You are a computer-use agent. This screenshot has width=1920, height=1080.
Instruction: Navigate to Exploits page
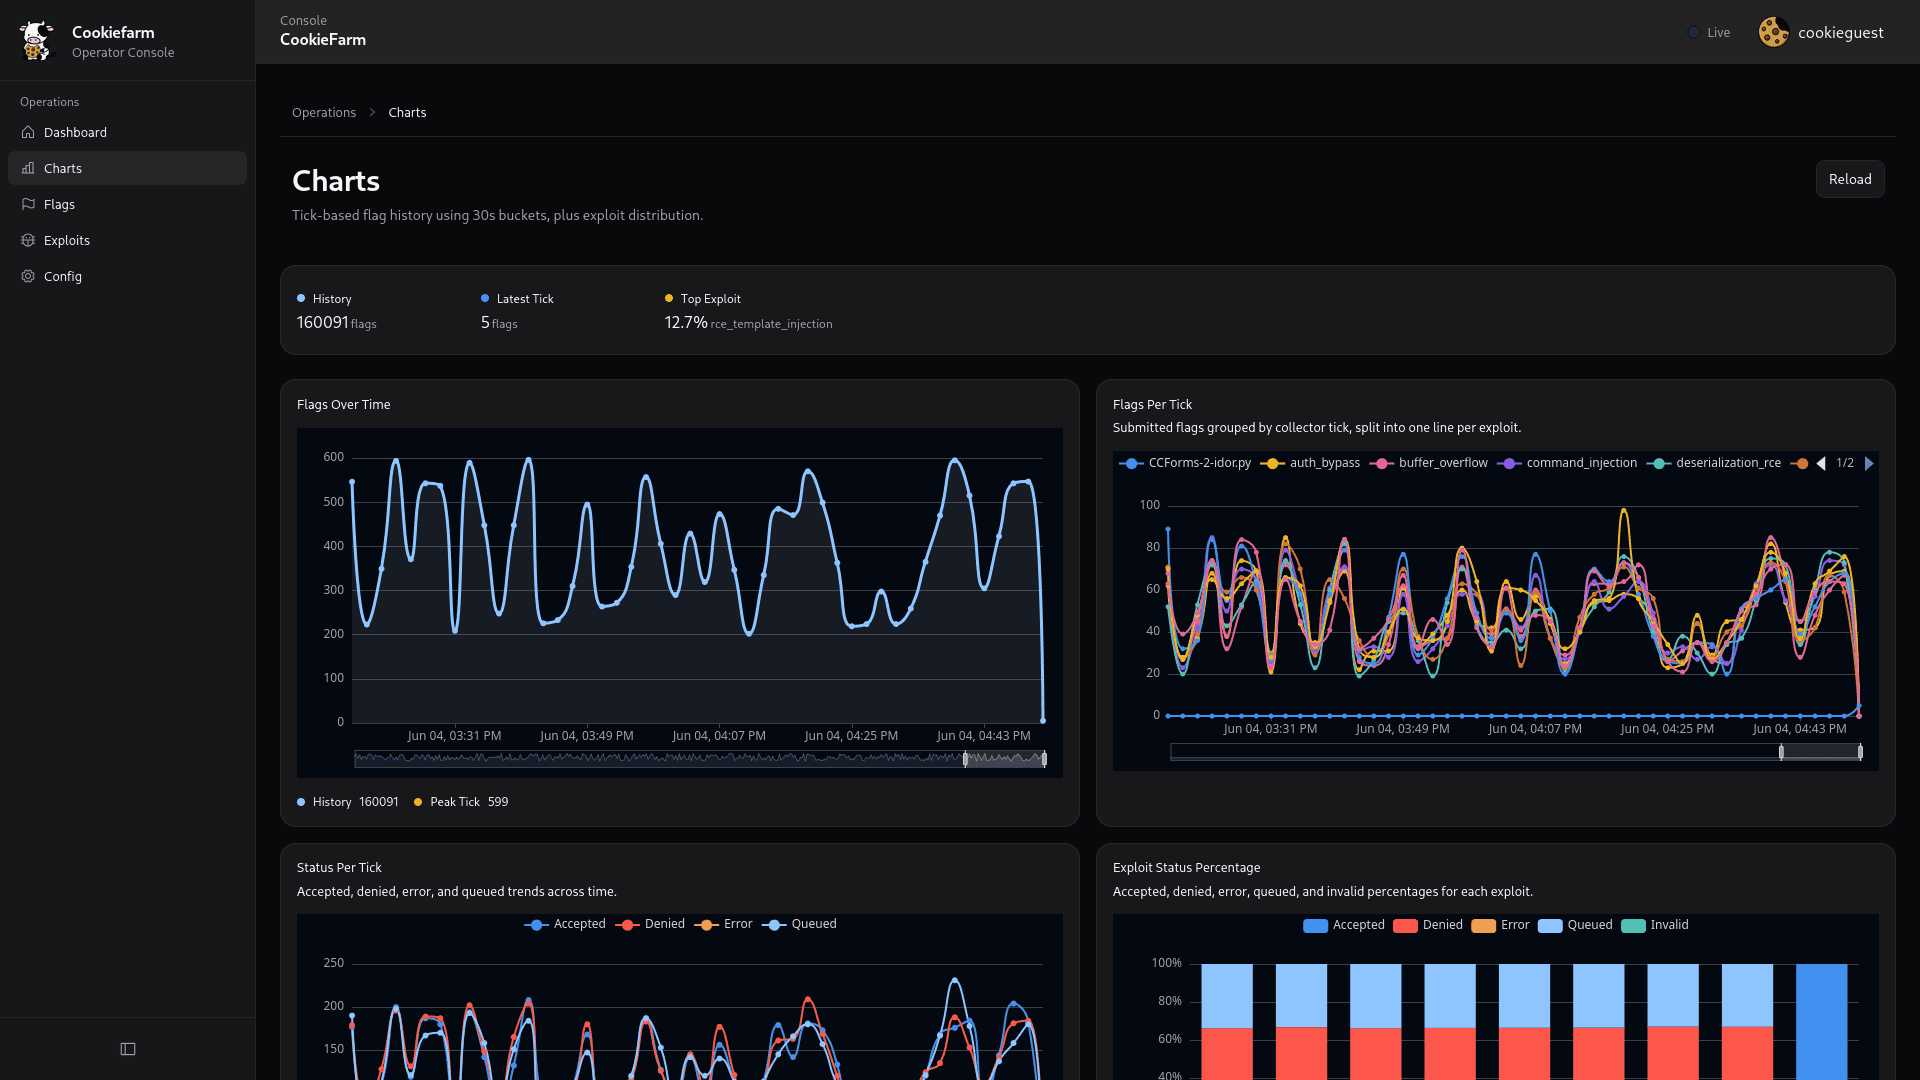[x=127, y=240]
